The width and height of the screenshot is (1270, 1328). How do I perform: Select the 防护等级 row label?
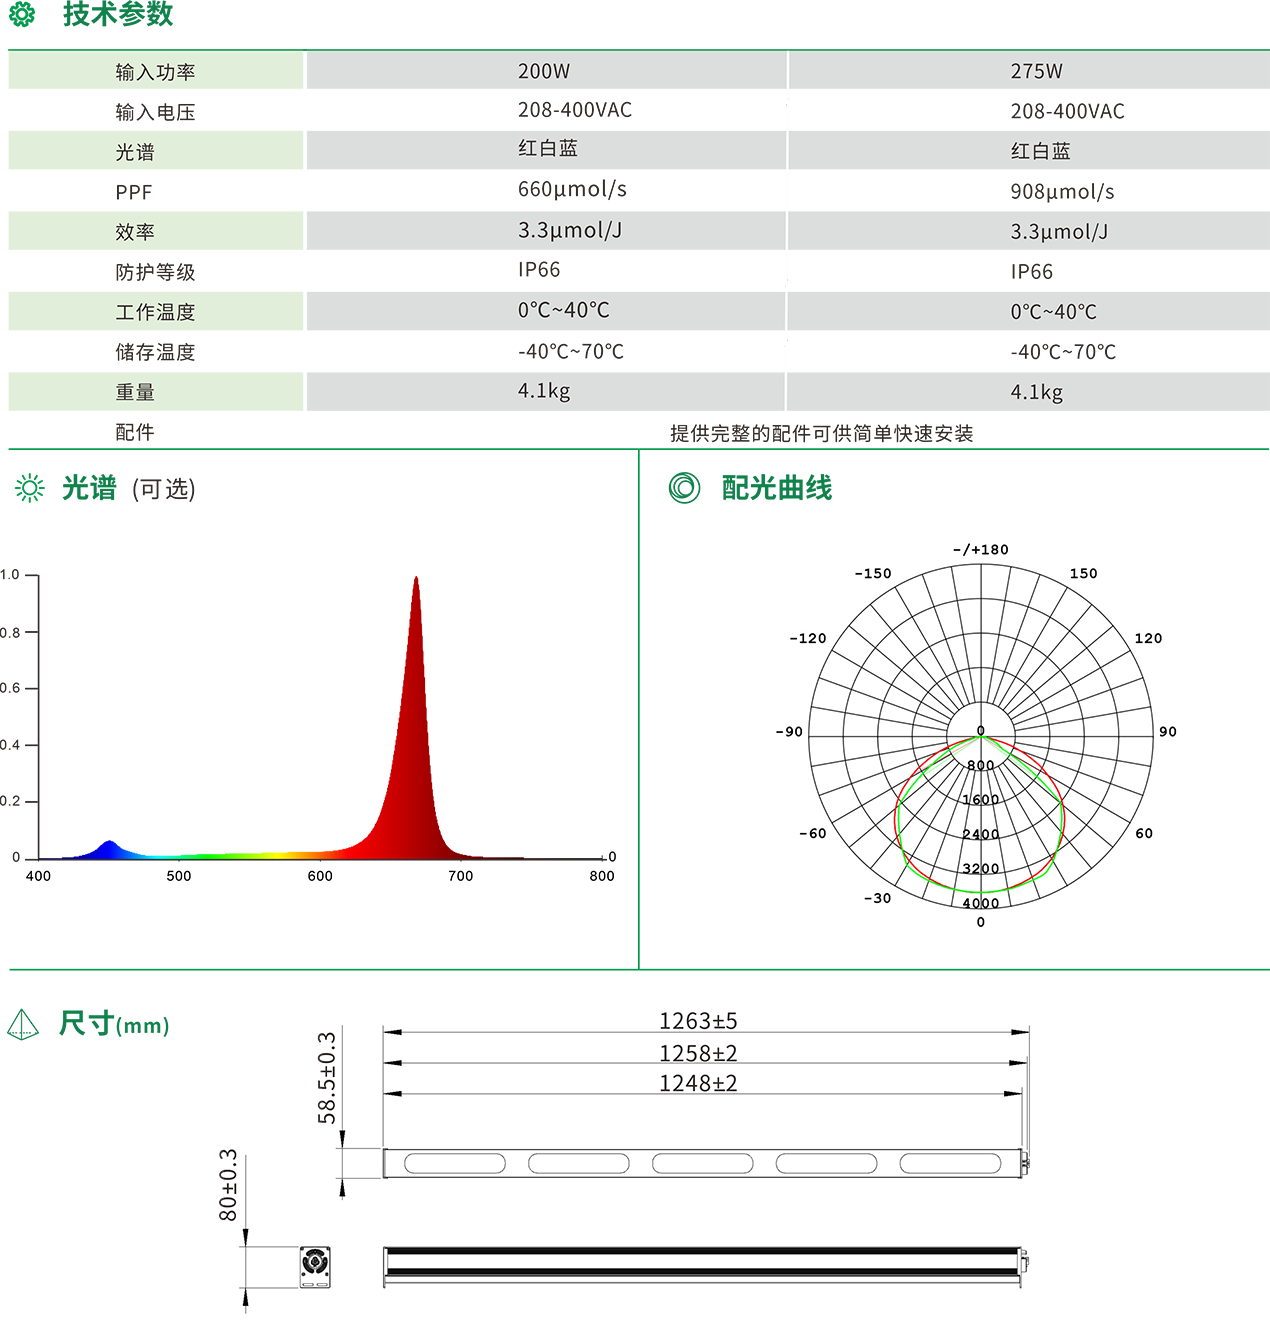(x=155, y=272)
